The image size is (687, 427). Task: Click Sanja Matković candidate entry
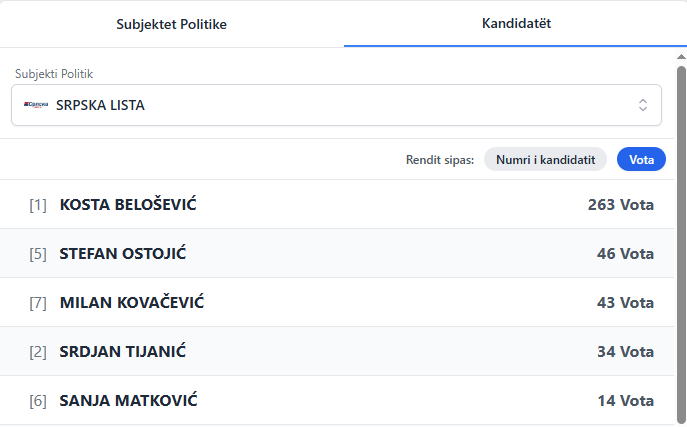(x=129, y=401)
